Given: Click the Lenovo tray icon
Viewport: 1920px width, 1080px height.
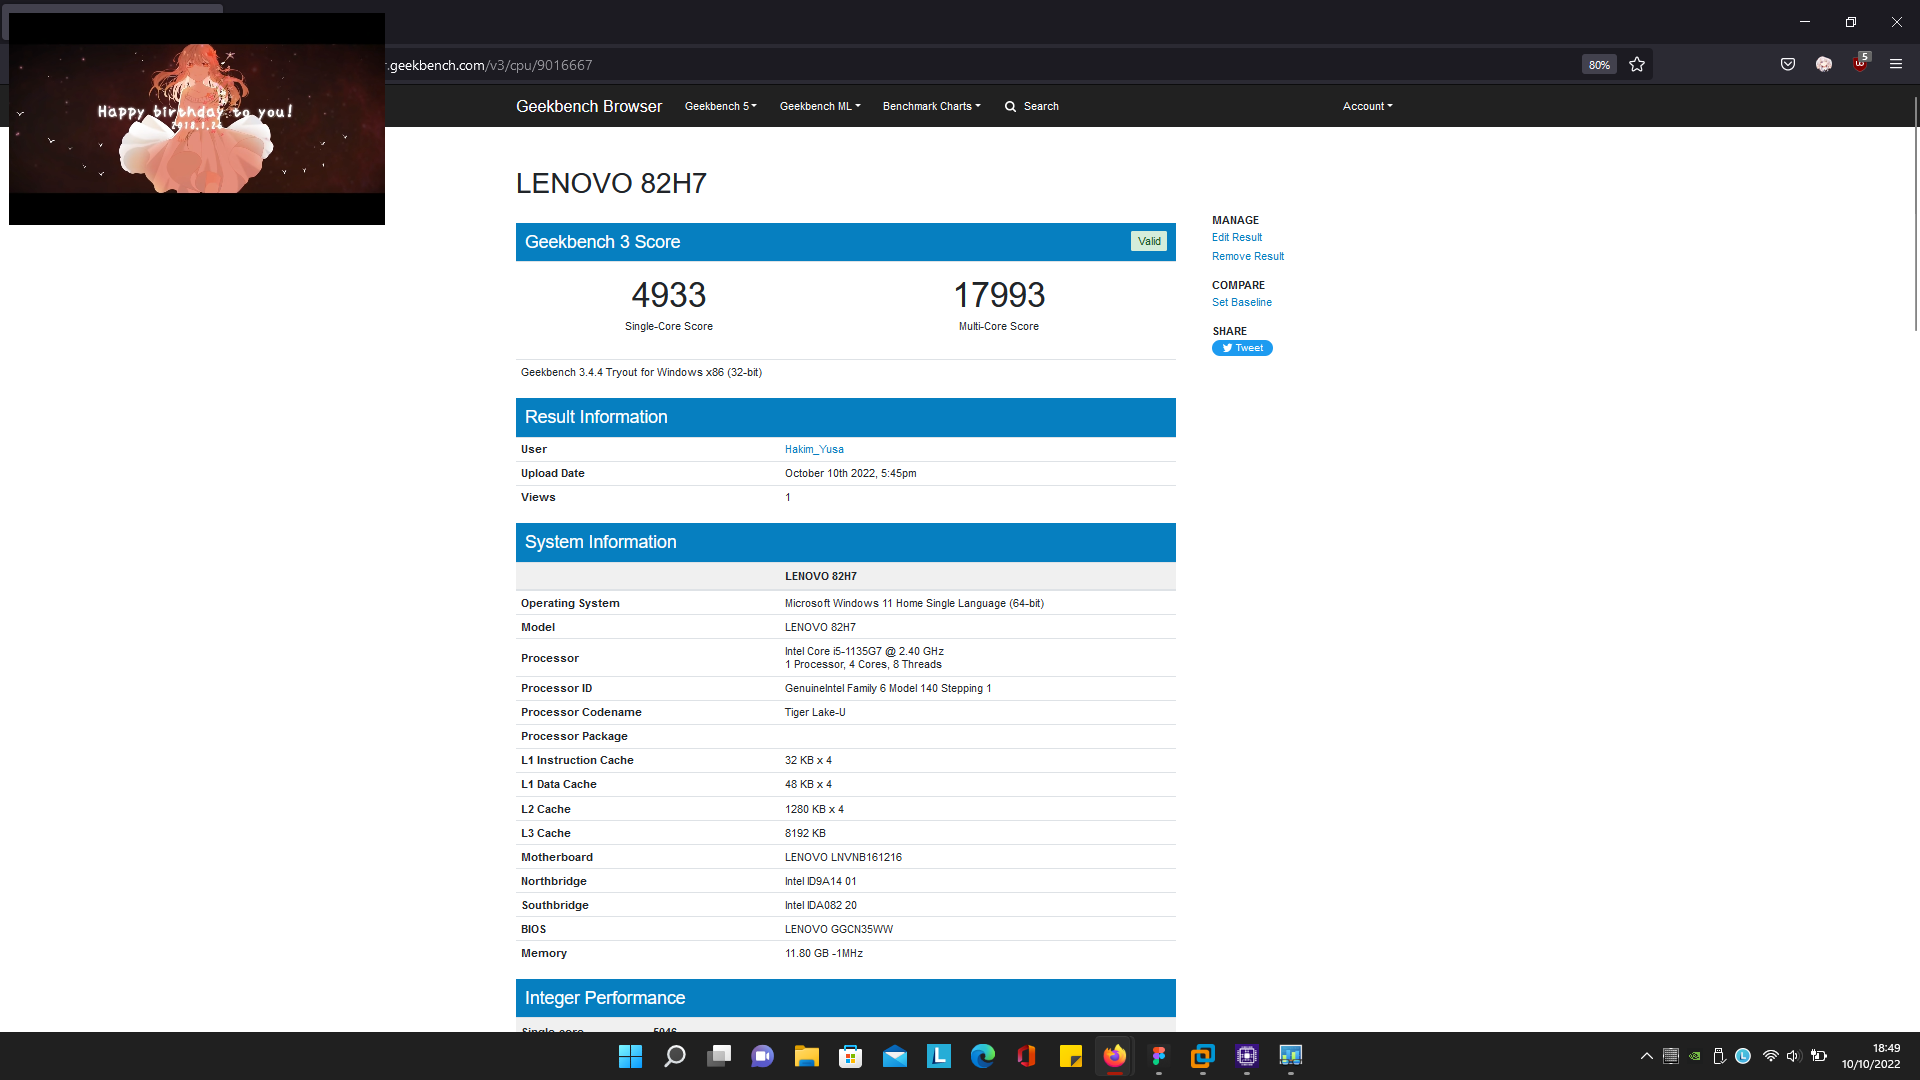Looking at the screenshot, I should click(x=1743, y=1056).
